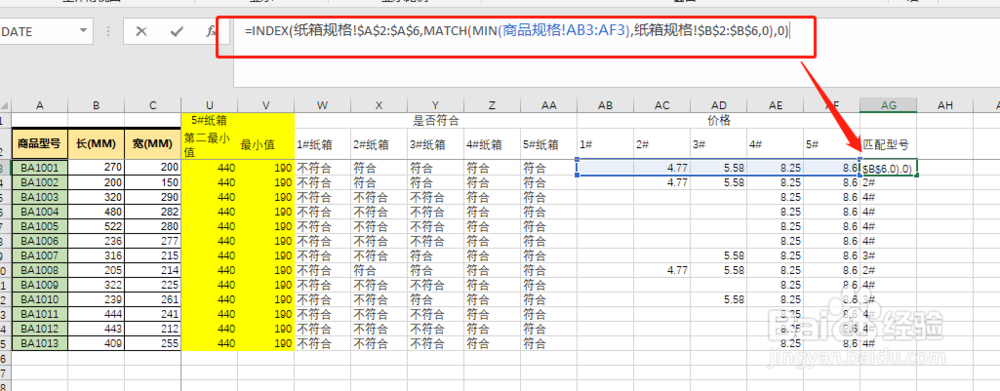The height and width of the screenshot is (391, 1000).
Task: Select column AG header
Action: pyautogui.click(x=888, y=106)
